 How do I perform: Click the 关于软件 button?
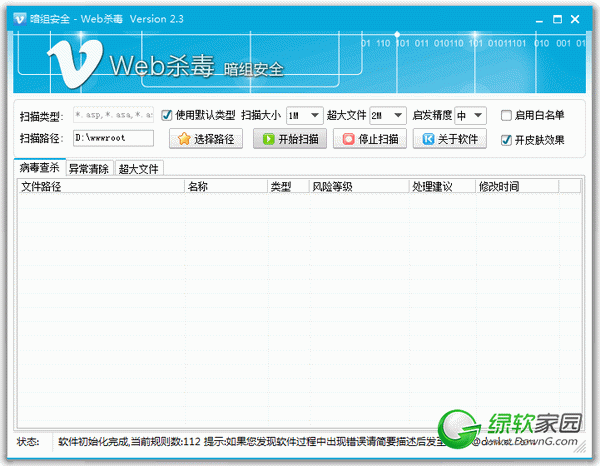pyautogui.click(x=450, y=138)
